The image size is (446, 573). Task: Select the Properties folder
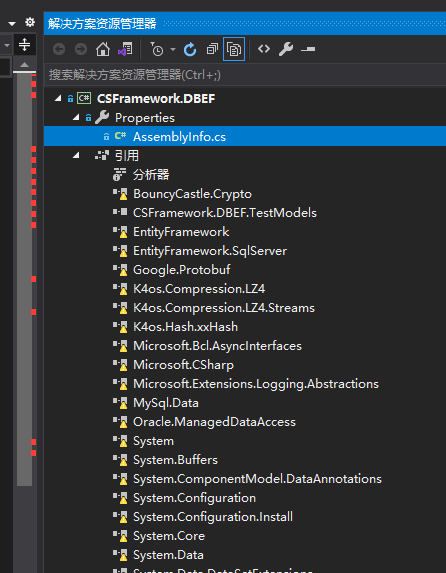(145, 118)
